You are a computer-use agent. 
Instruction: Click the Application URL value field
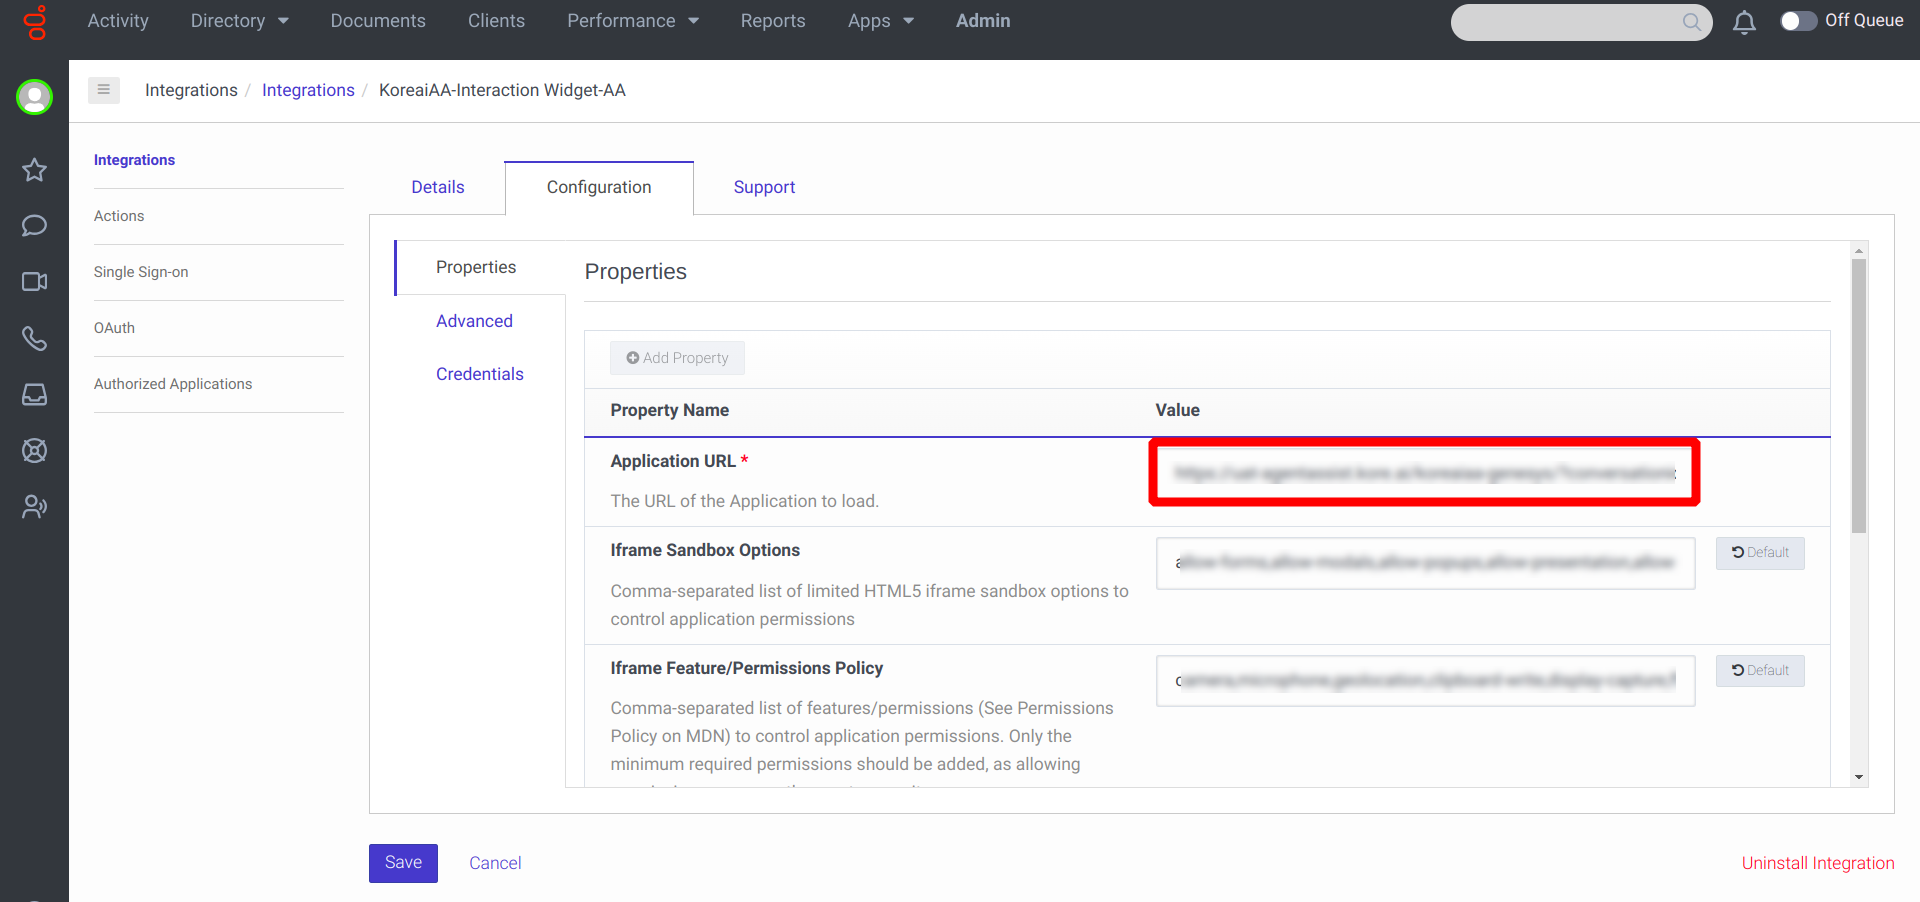click(1424, 473)
